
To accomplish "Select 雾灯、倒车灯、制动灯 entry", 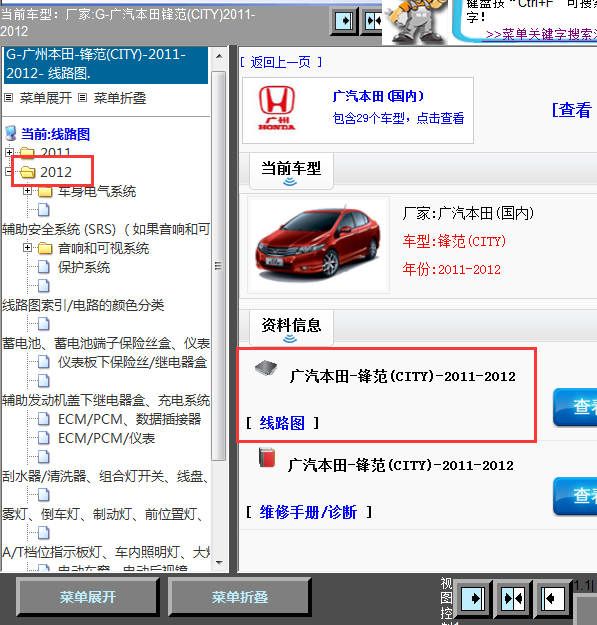I will point(102,515).
